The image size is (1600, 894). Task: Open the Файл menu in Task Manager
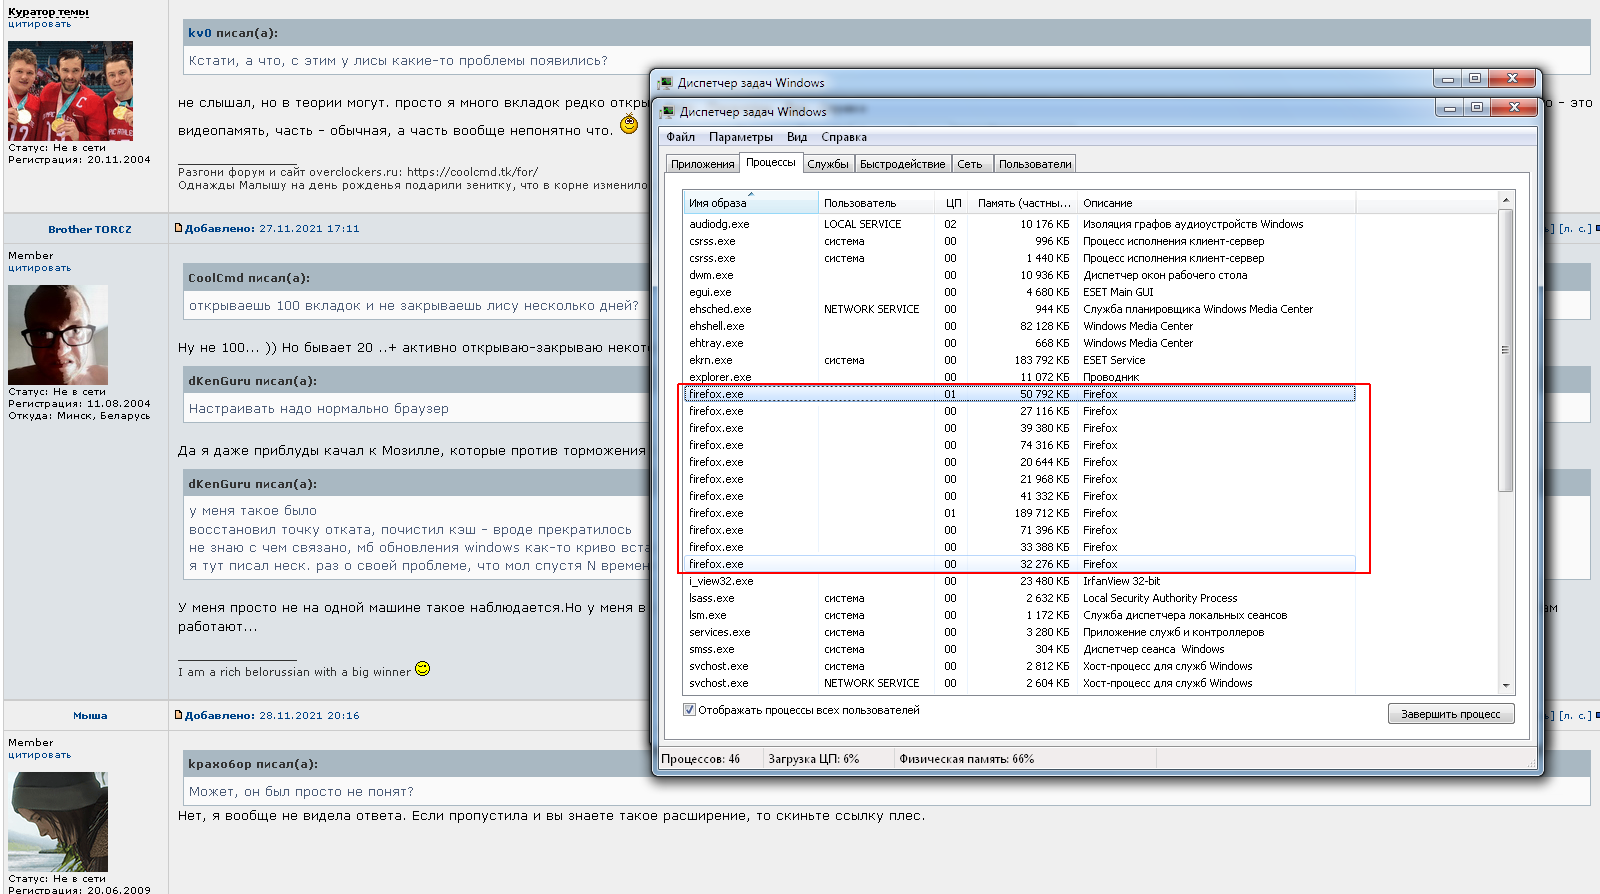tap(680, 137)
